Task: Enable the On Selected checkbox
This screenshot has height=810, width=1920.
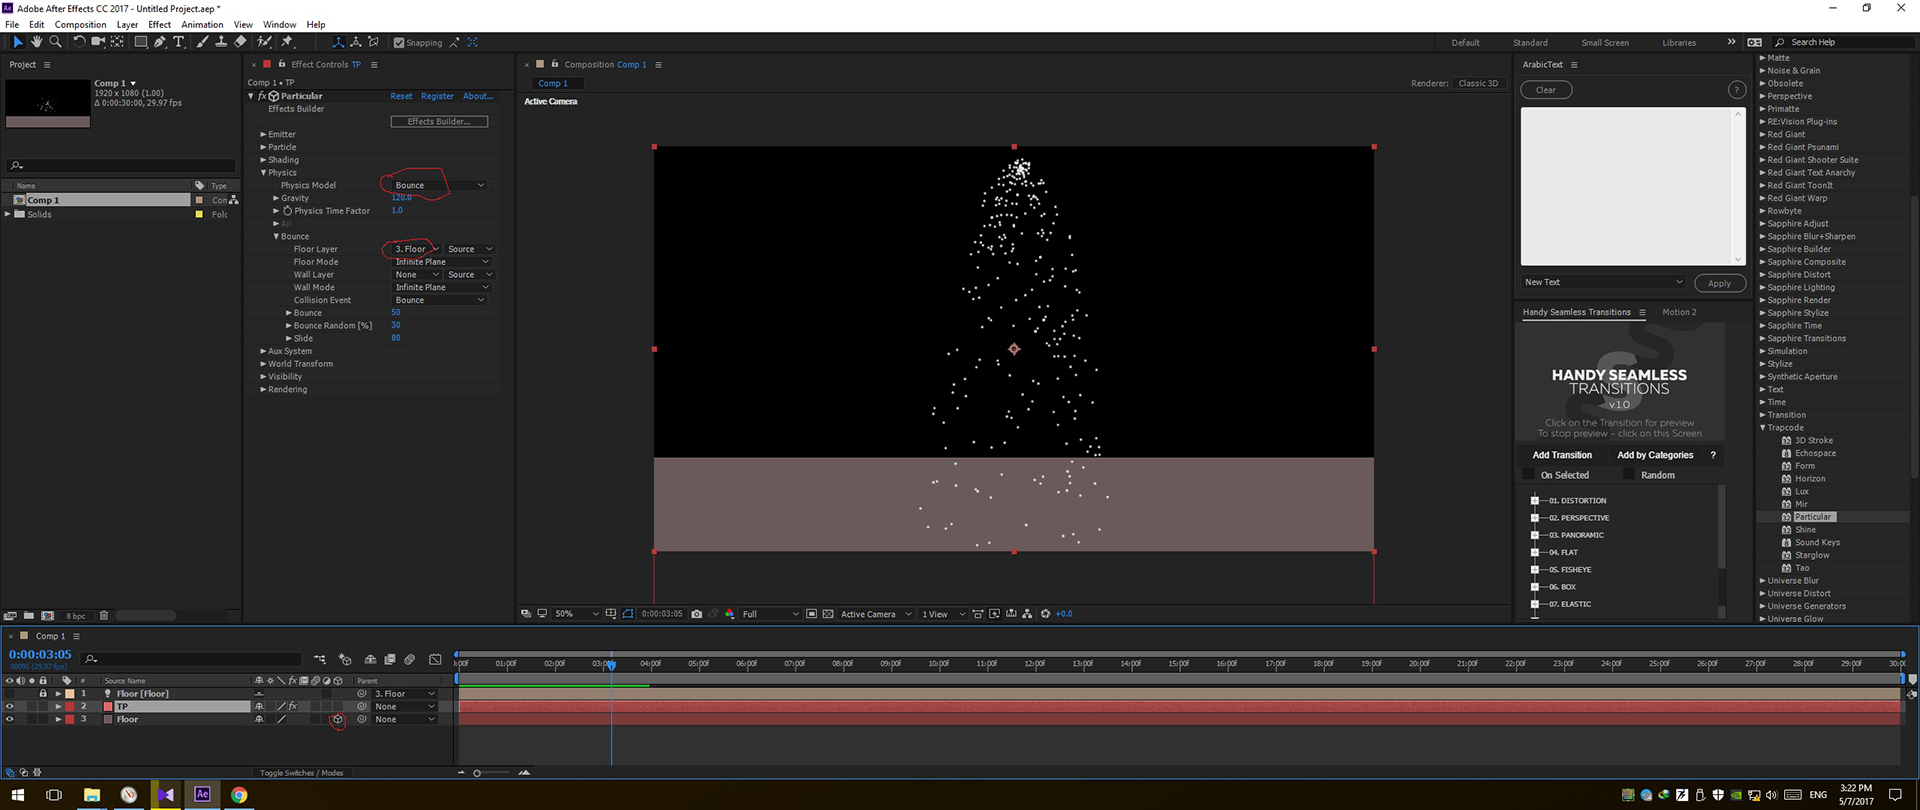Action: click(x=1528, y=474)
